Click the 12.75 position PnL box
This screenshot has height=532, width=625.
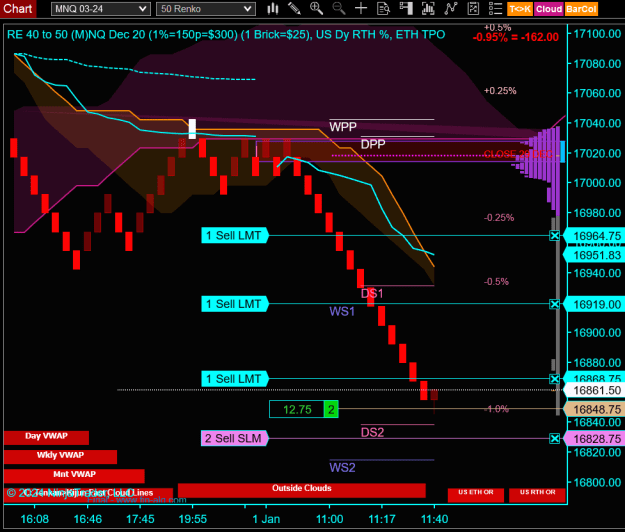[x=297, y=409]
